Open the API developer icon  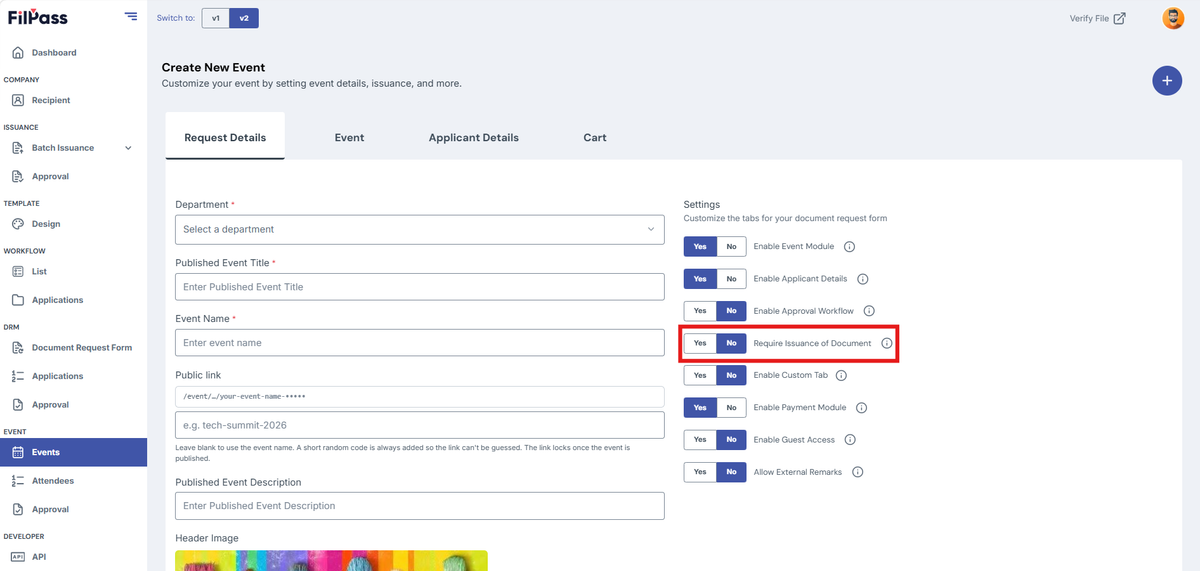pos(18,557)
